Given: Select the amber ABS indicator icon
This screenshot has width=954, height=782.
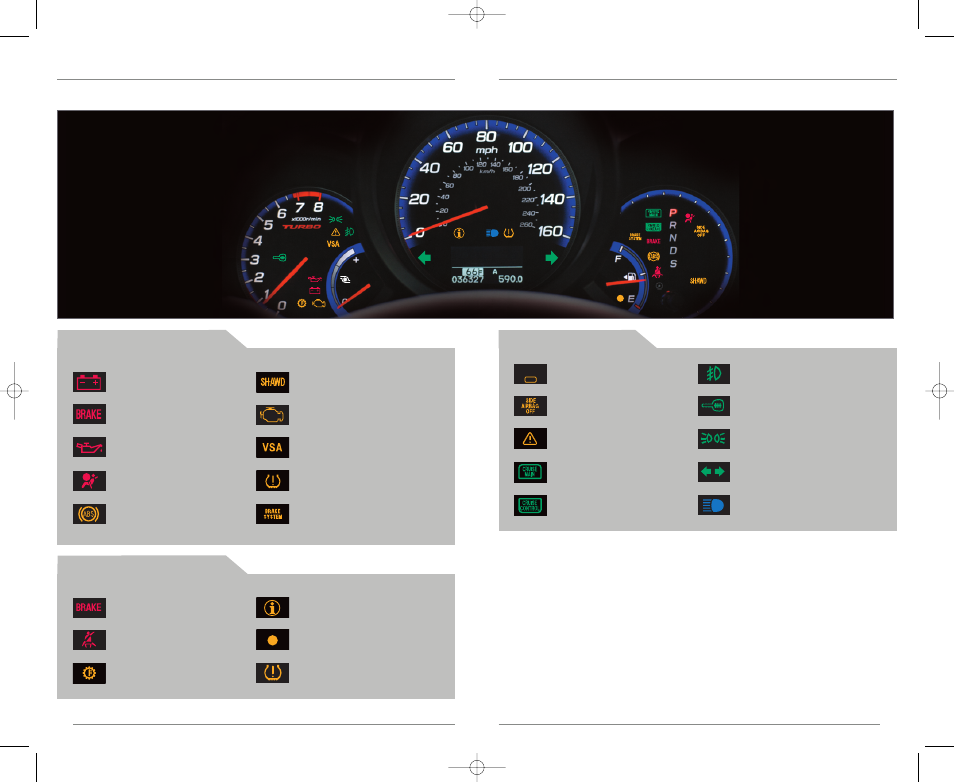Looking at the screenshot, I should point(89,514).
